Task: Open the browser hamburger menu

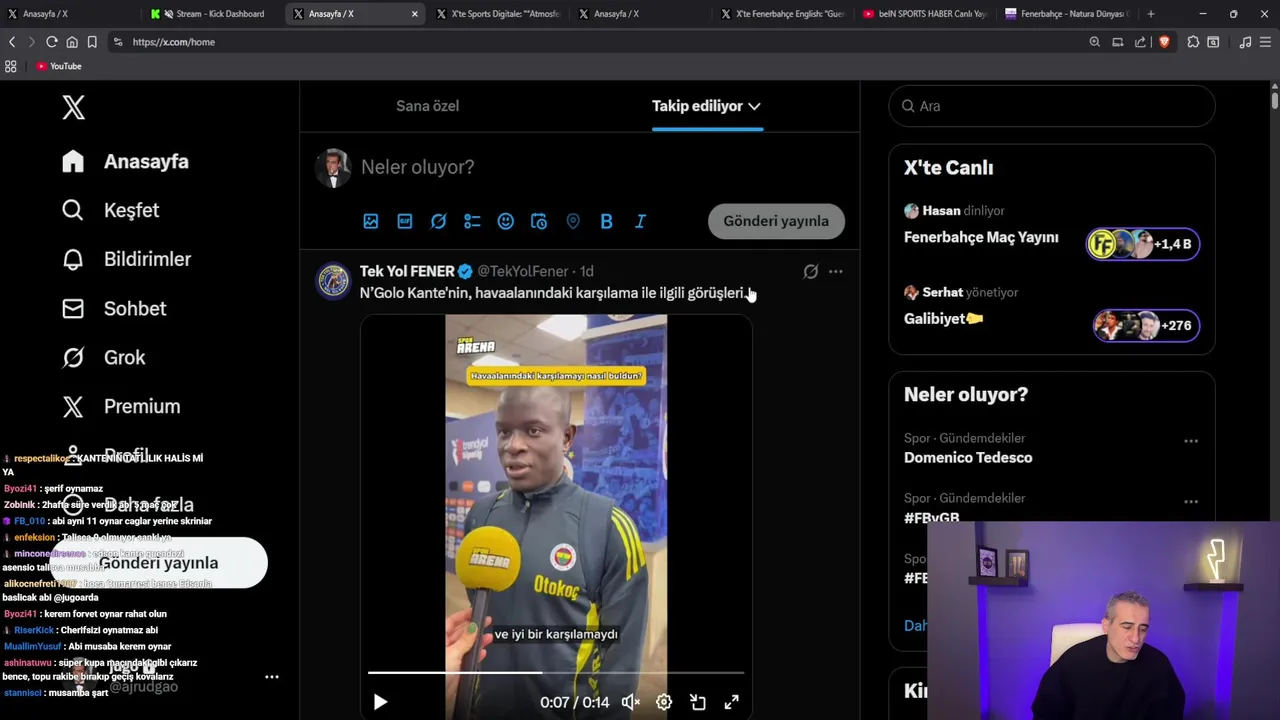Action: [1266, 42]
